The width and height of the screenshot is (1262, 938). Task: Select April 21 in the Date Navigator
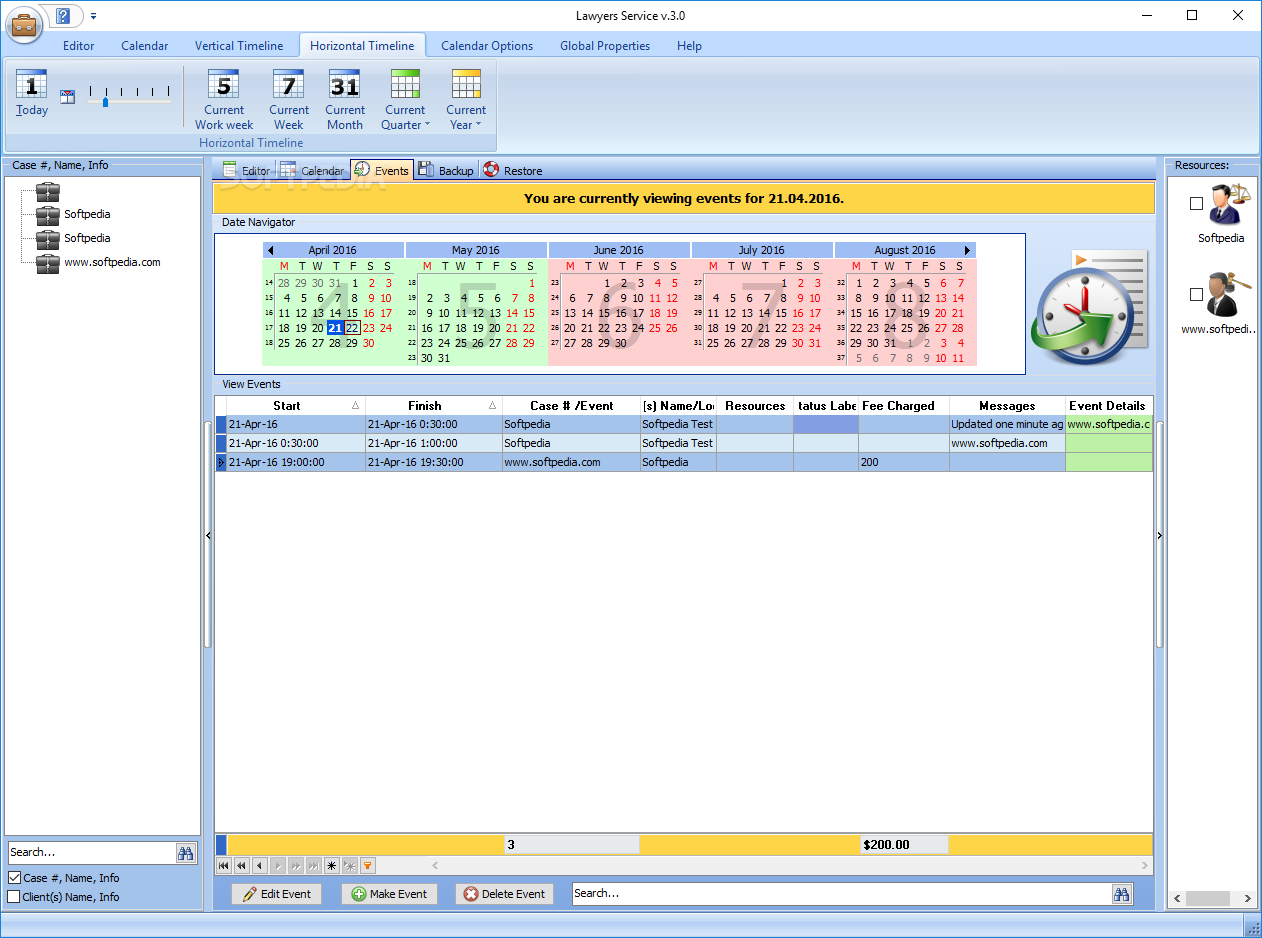pos(335,328)
